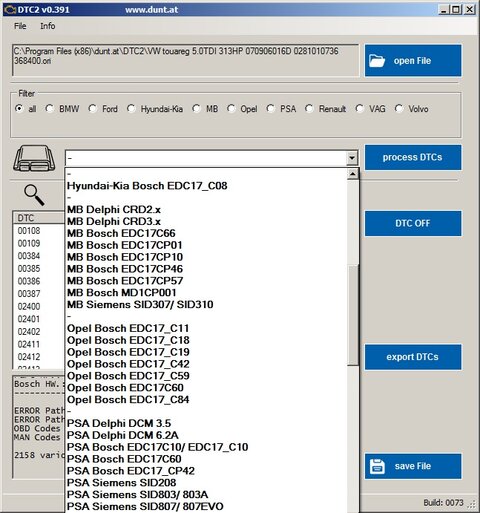Click the process DTCs button

(x=413, y=157)
